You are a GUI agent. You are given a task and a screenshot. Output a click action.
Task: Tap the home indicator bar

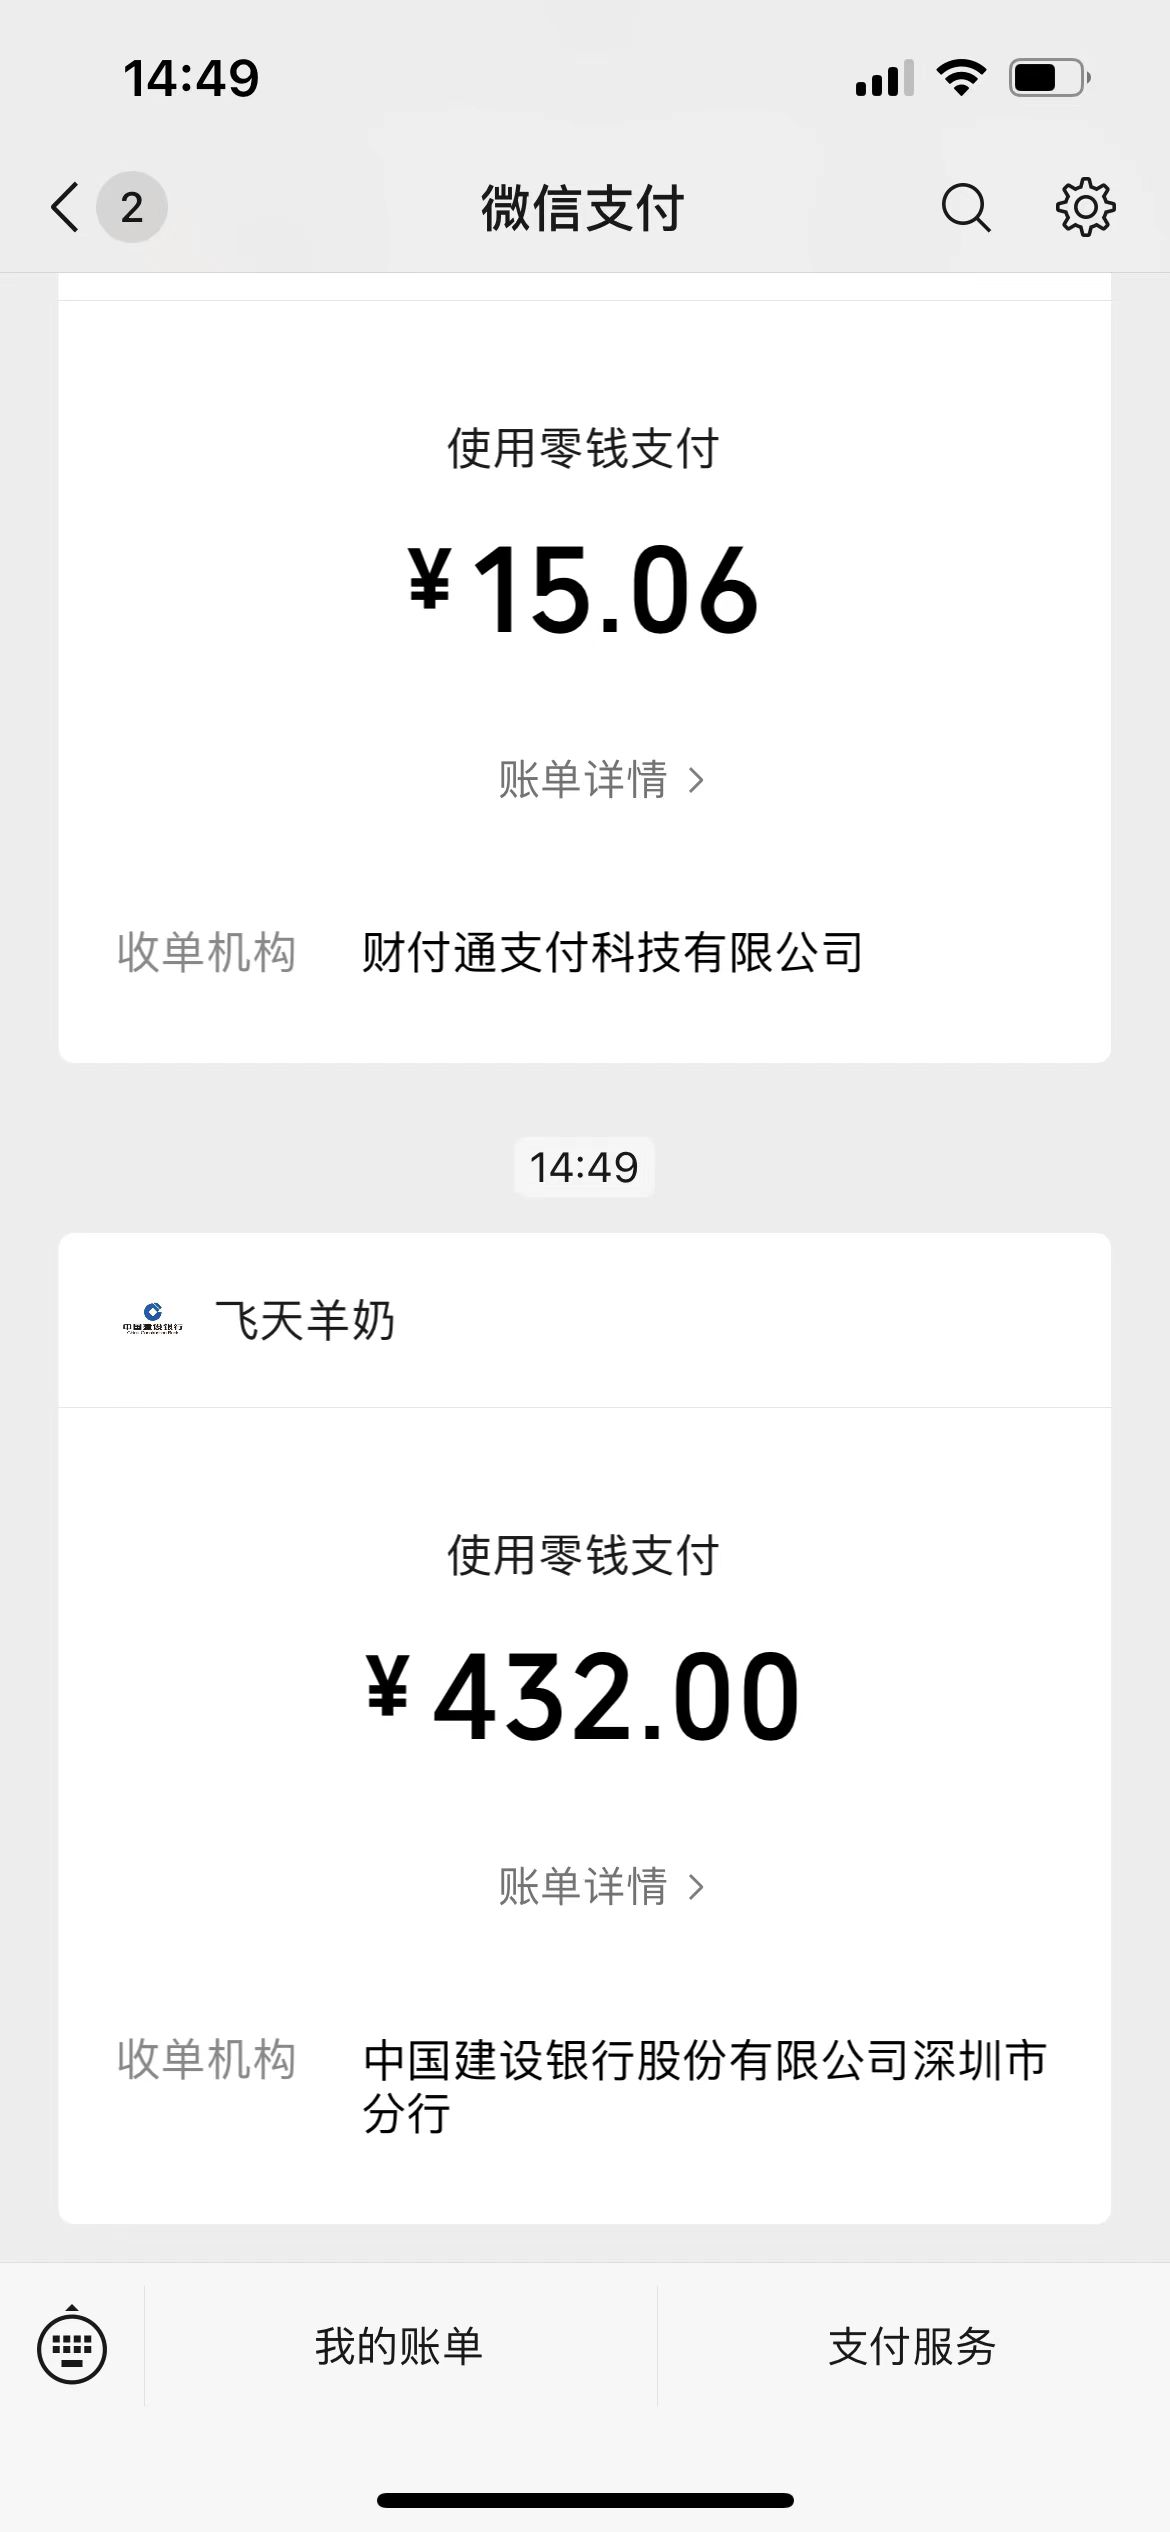pyautogui.click(x=585, y=2500)
